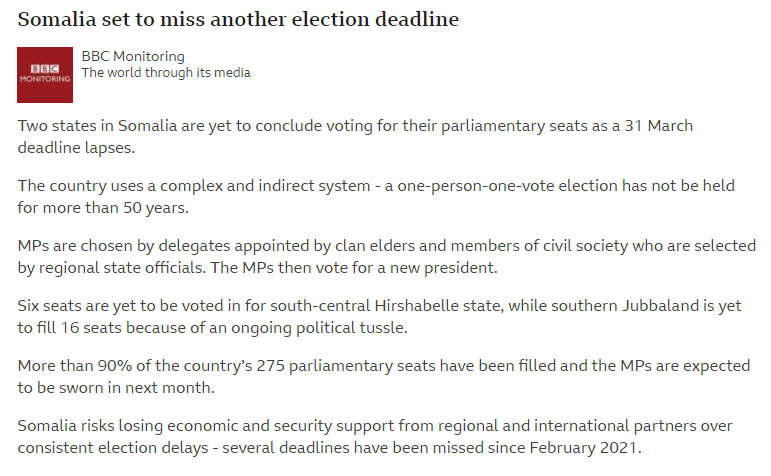Click 'The world through its media' tagline
This screenshot has height=476, width=771.
point(166,73)
